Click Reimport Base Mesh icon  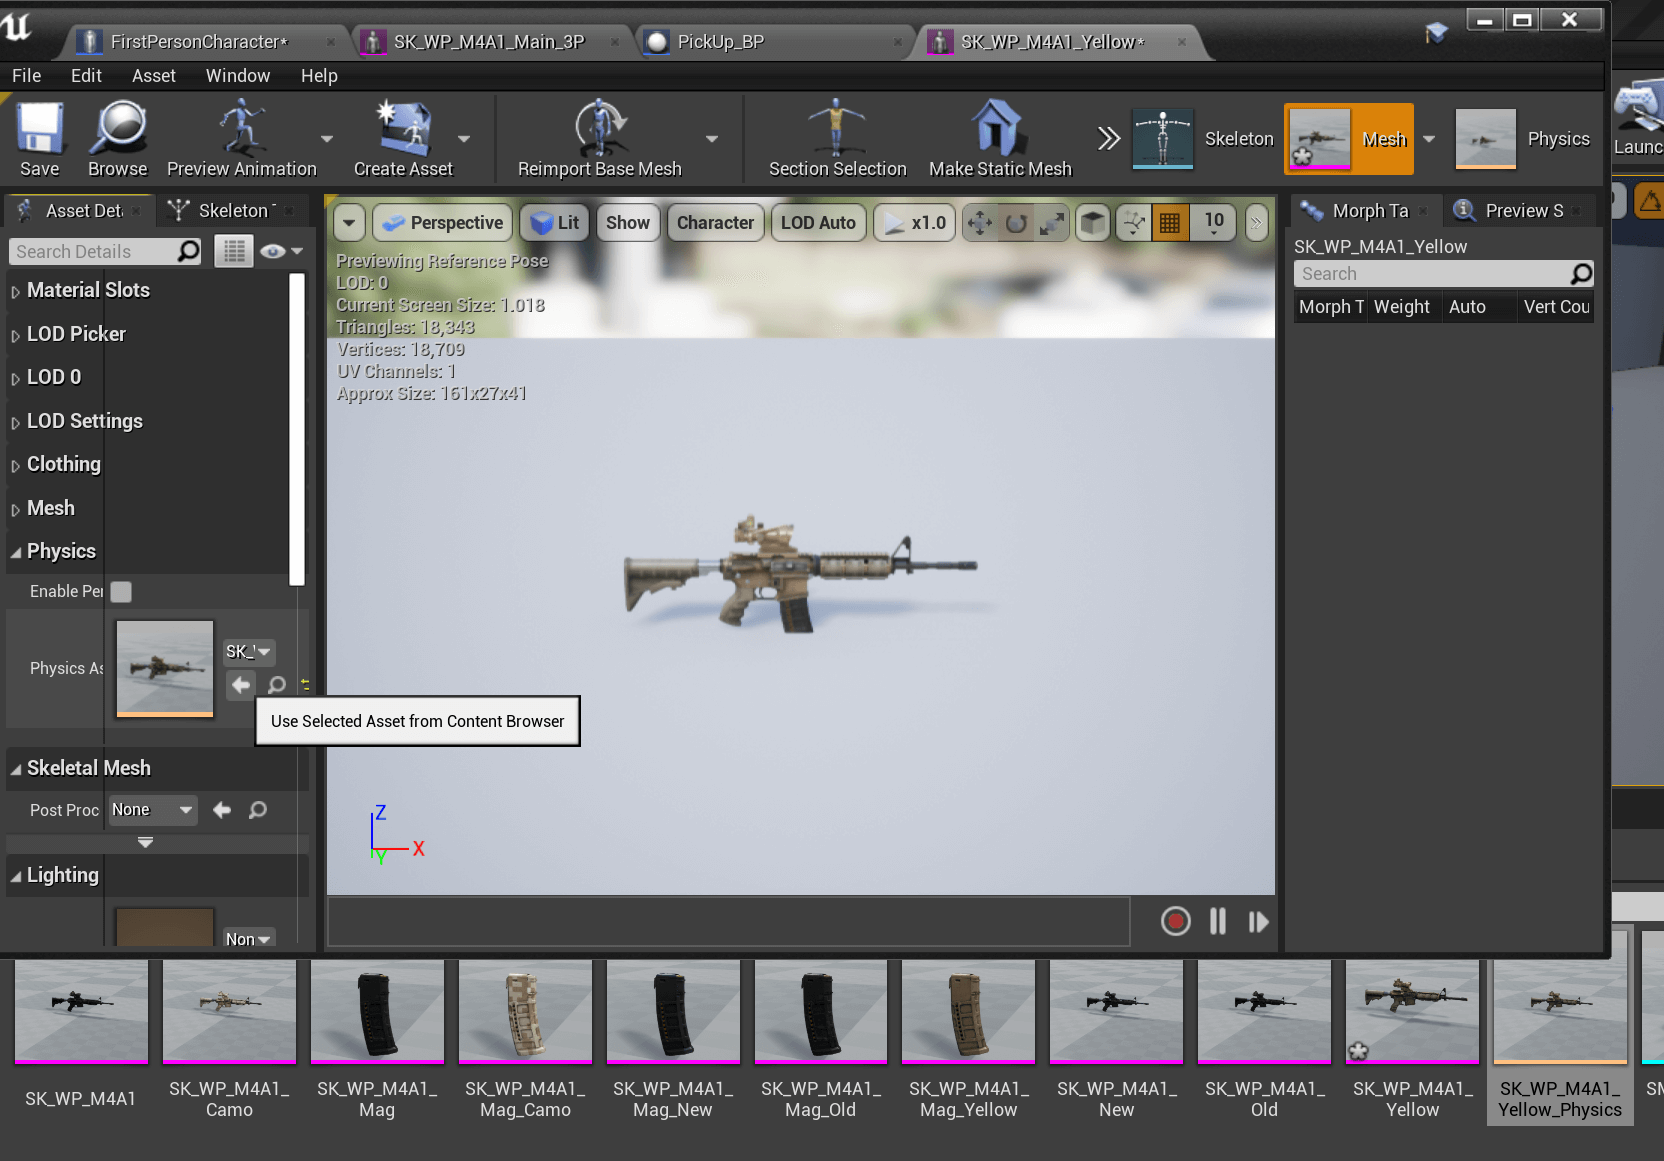tap(600, 139)
